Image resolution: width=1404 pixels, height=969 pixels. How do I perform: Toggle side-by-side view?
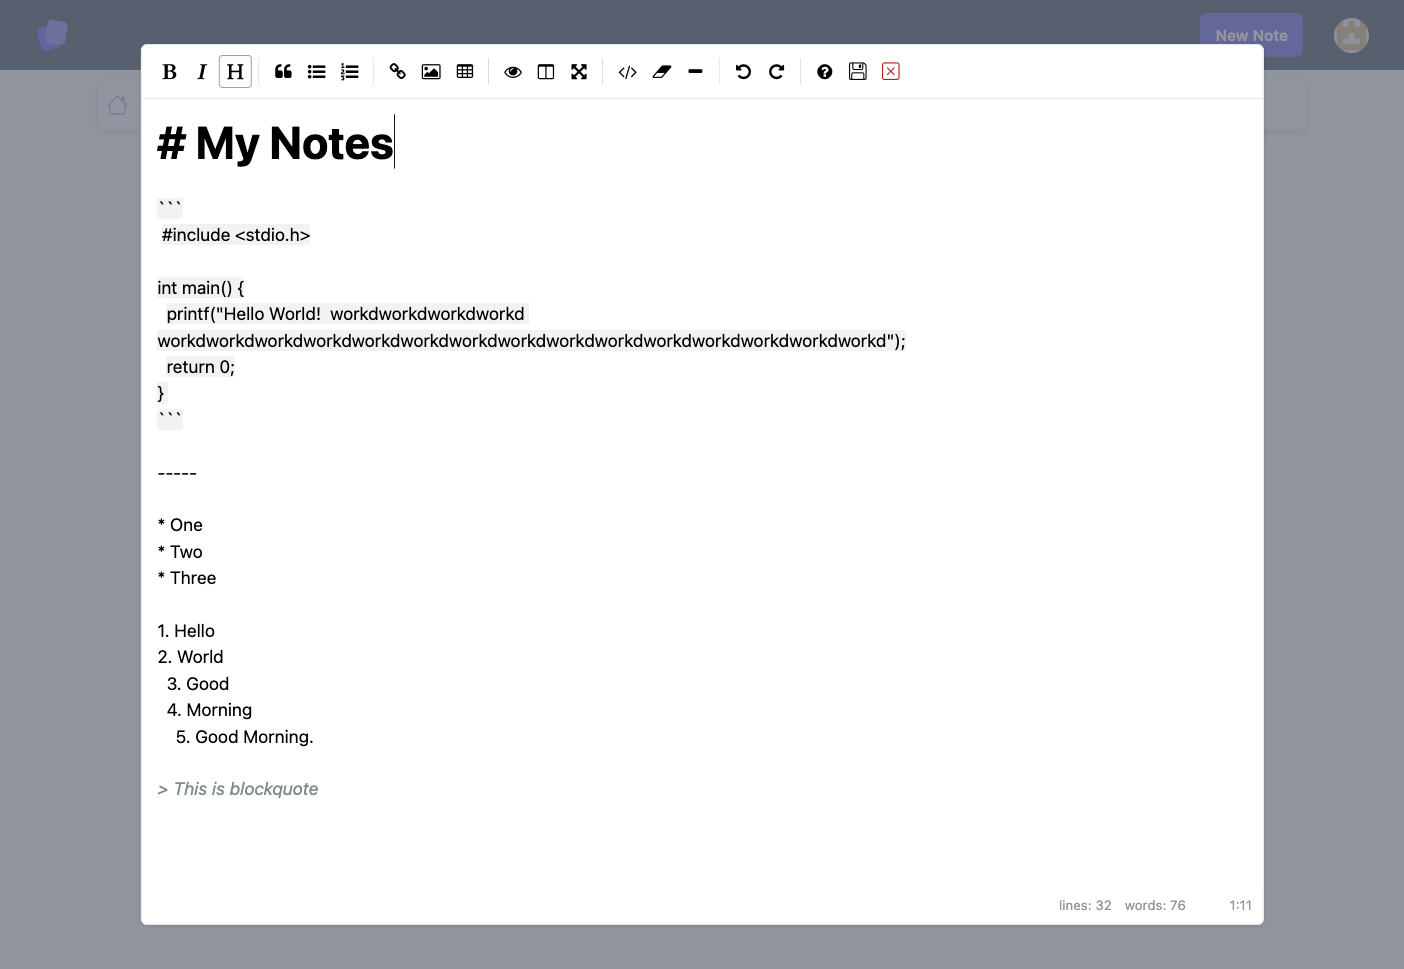click(546, 72)
